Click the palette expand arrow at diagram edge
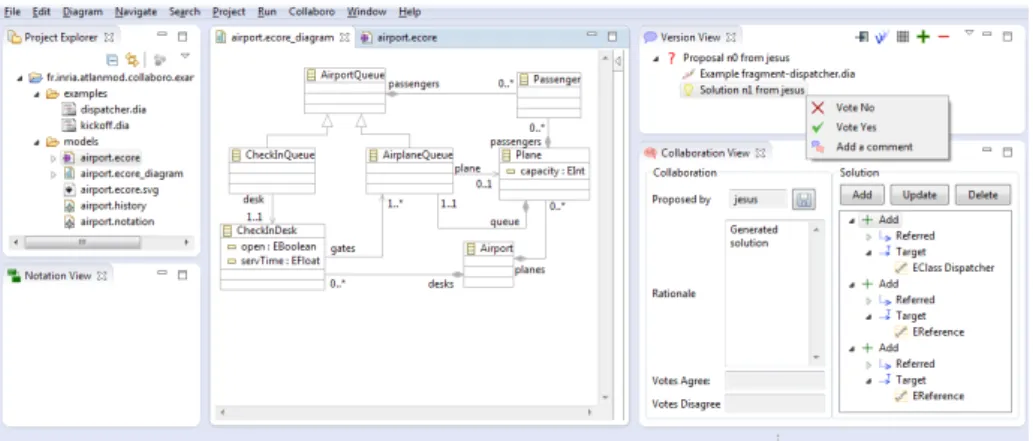The image size is (1033, 441). (x=618, y=62)
